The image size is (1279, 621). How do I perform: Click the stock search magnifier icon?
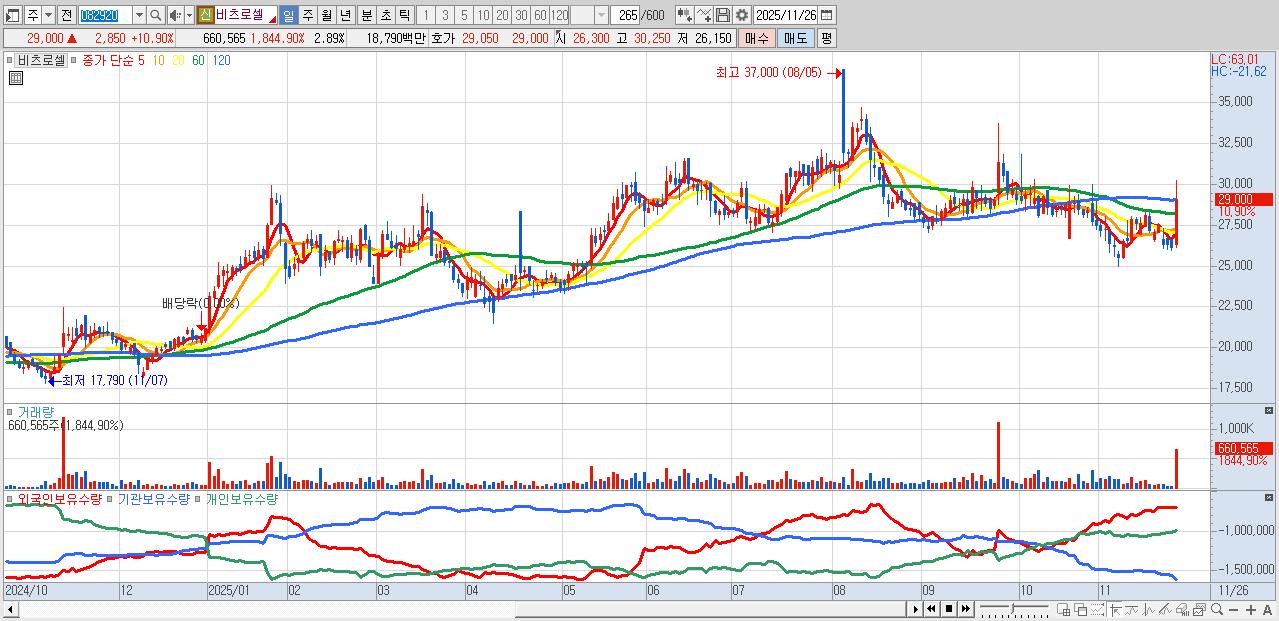[156, 15]
